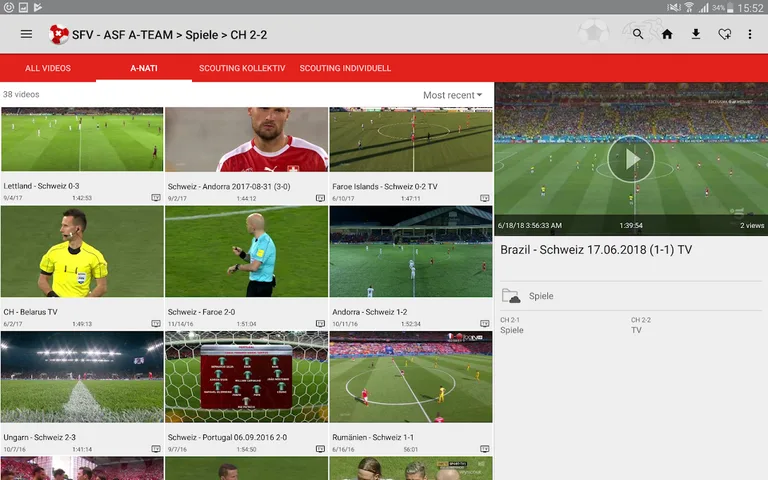
Task: Click the Spiele folder icon
Action: (511, 296)
